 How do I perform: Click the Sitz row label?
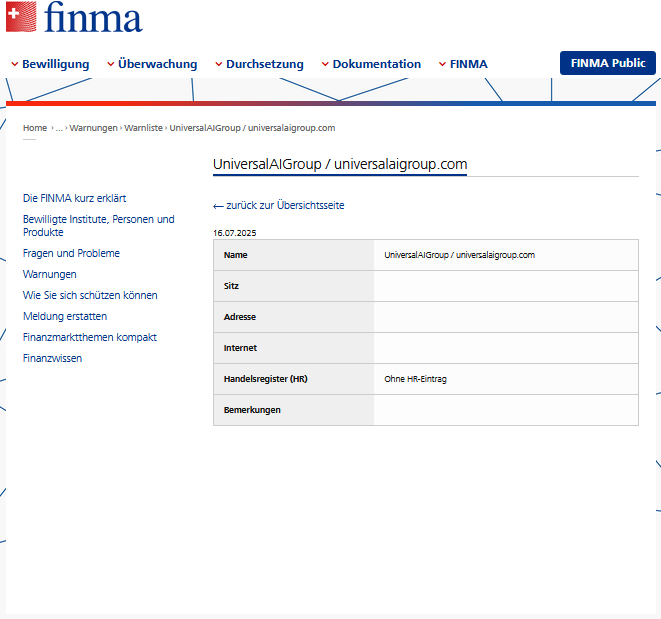click(x=231, y=286)
